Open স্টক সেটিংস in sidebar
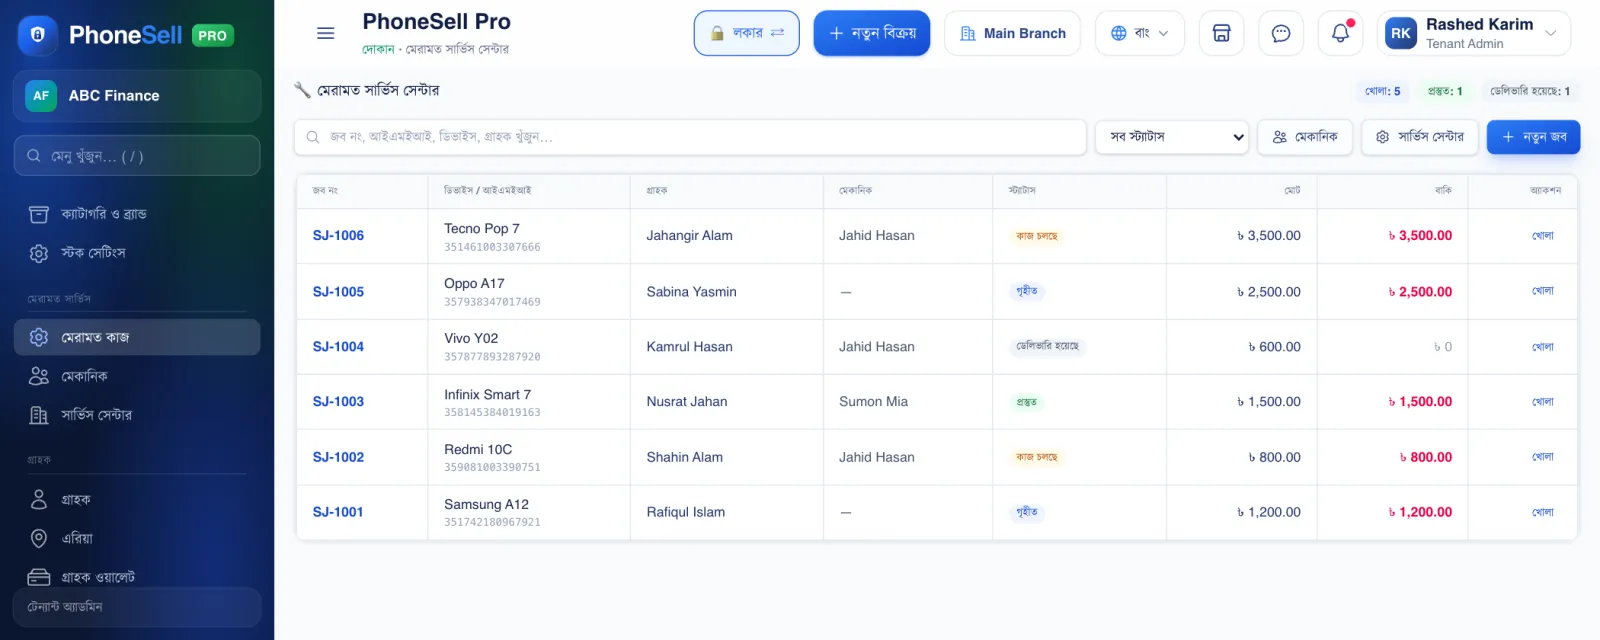Viewport: 1600px width, 640px height. tap(137, 253)
